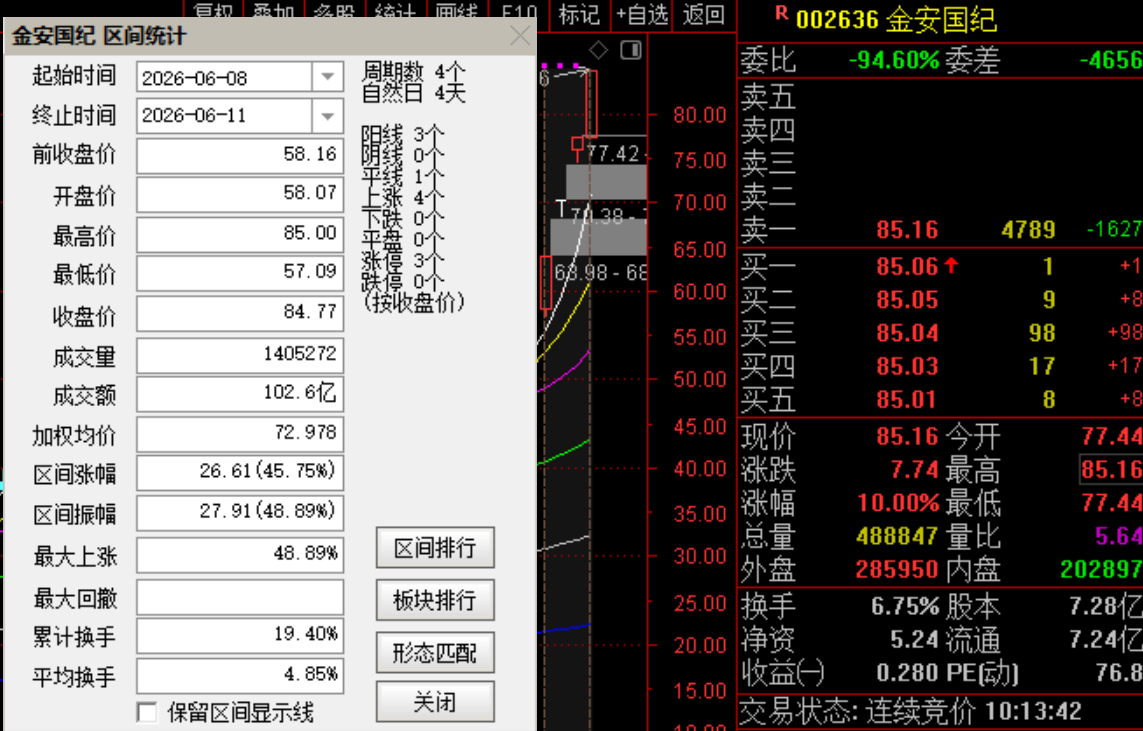Click the 涨幅 value 10.00%
Screen dimensions: 1143x731
(898, 503)
